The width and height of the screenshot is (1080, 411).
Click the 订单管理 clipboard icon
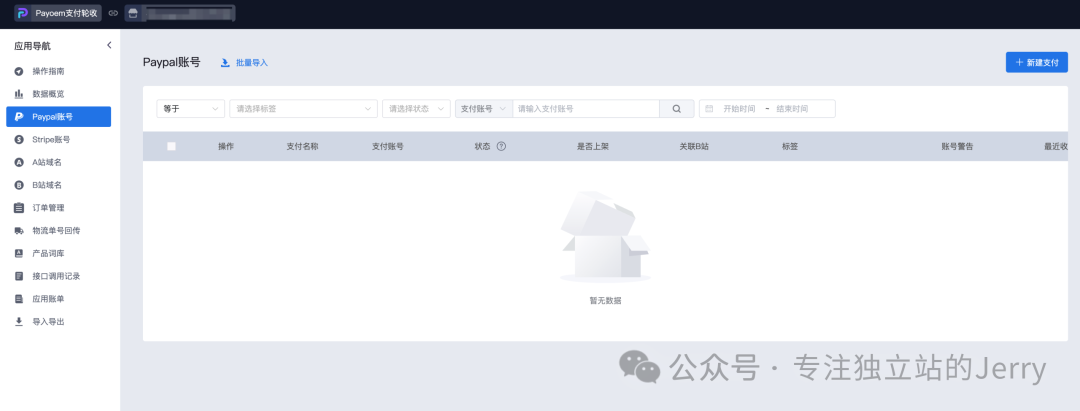coord(19,207)
